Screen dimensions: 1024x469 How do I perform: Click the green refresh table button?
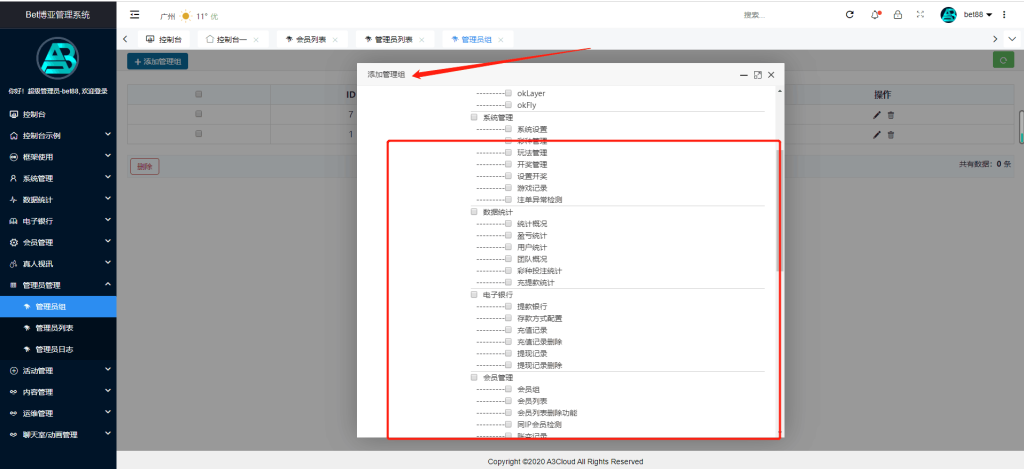[1001, 61]
